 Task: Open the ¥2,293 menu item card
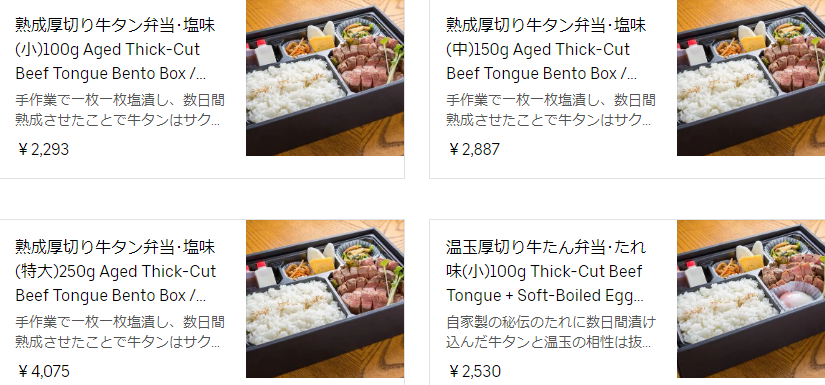point(202,87)
